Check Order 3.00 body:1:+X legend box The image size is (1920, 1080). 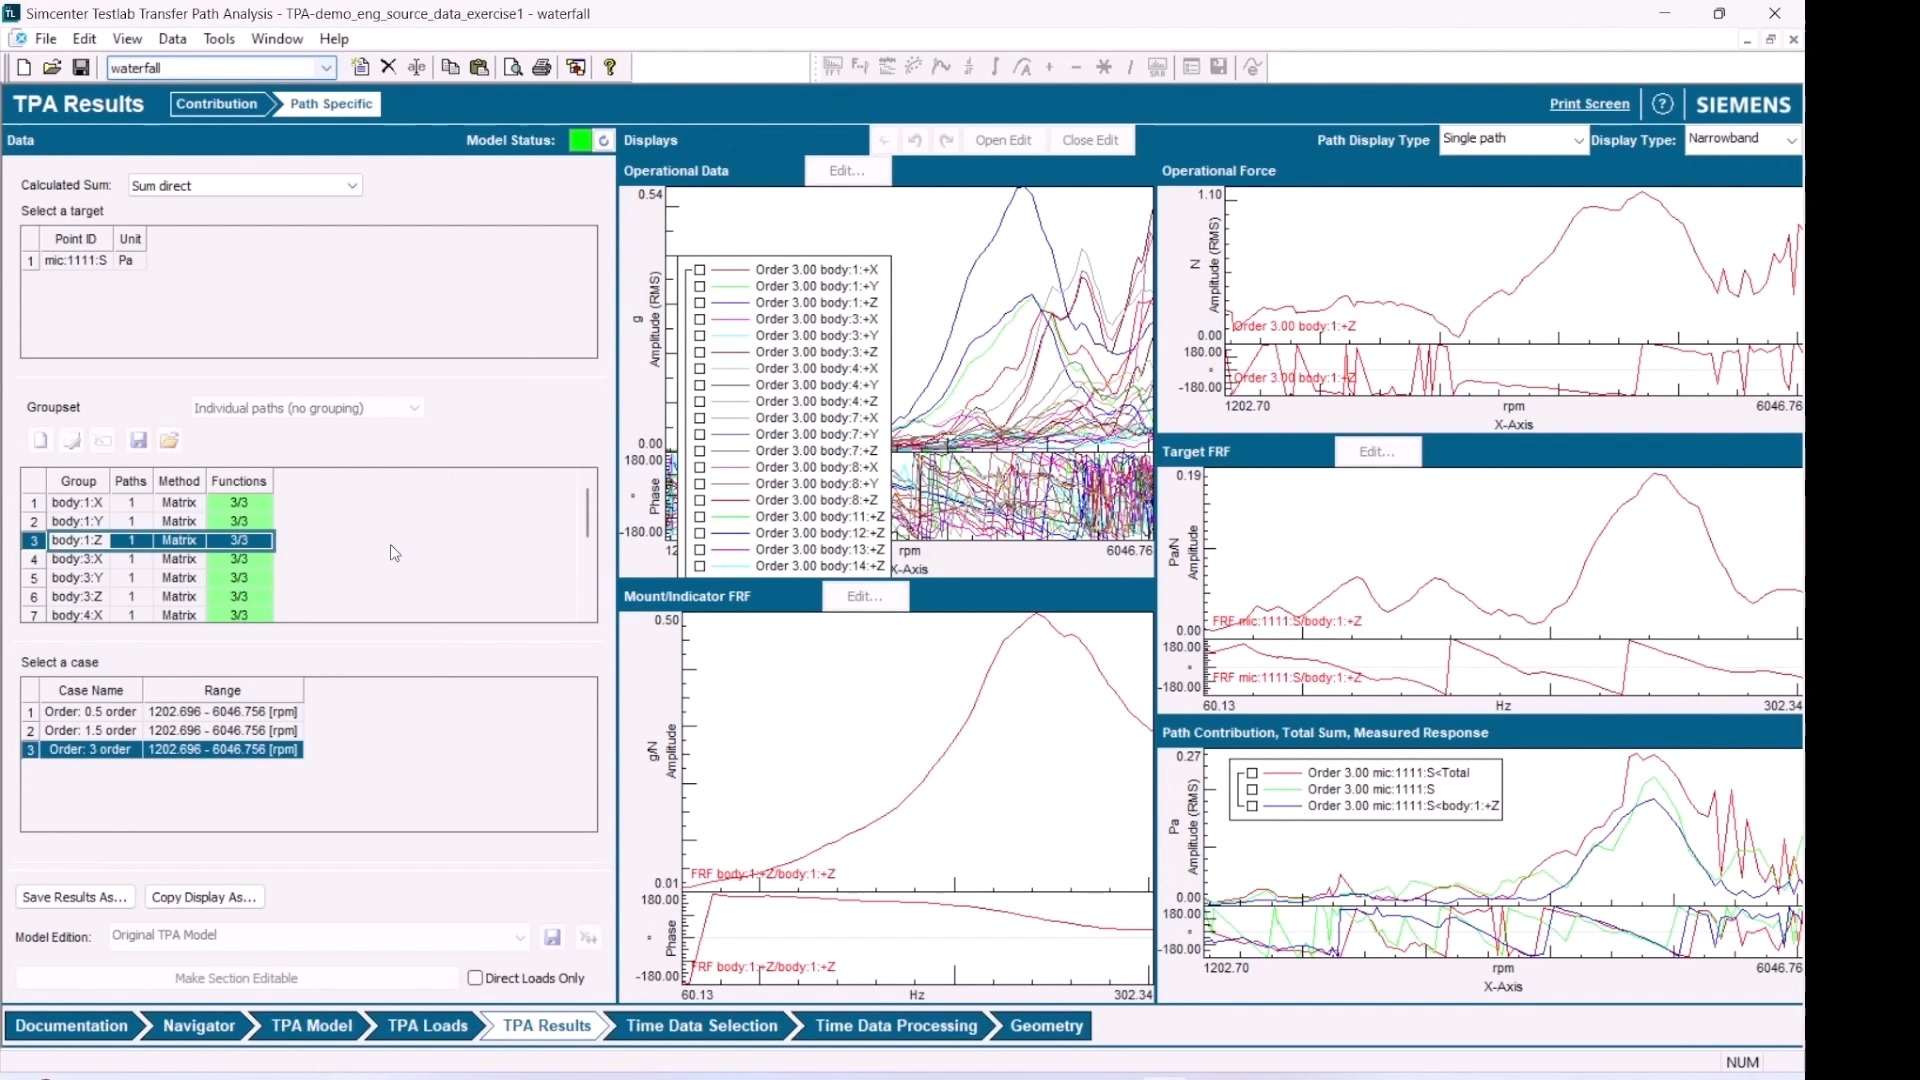point(700,270)
